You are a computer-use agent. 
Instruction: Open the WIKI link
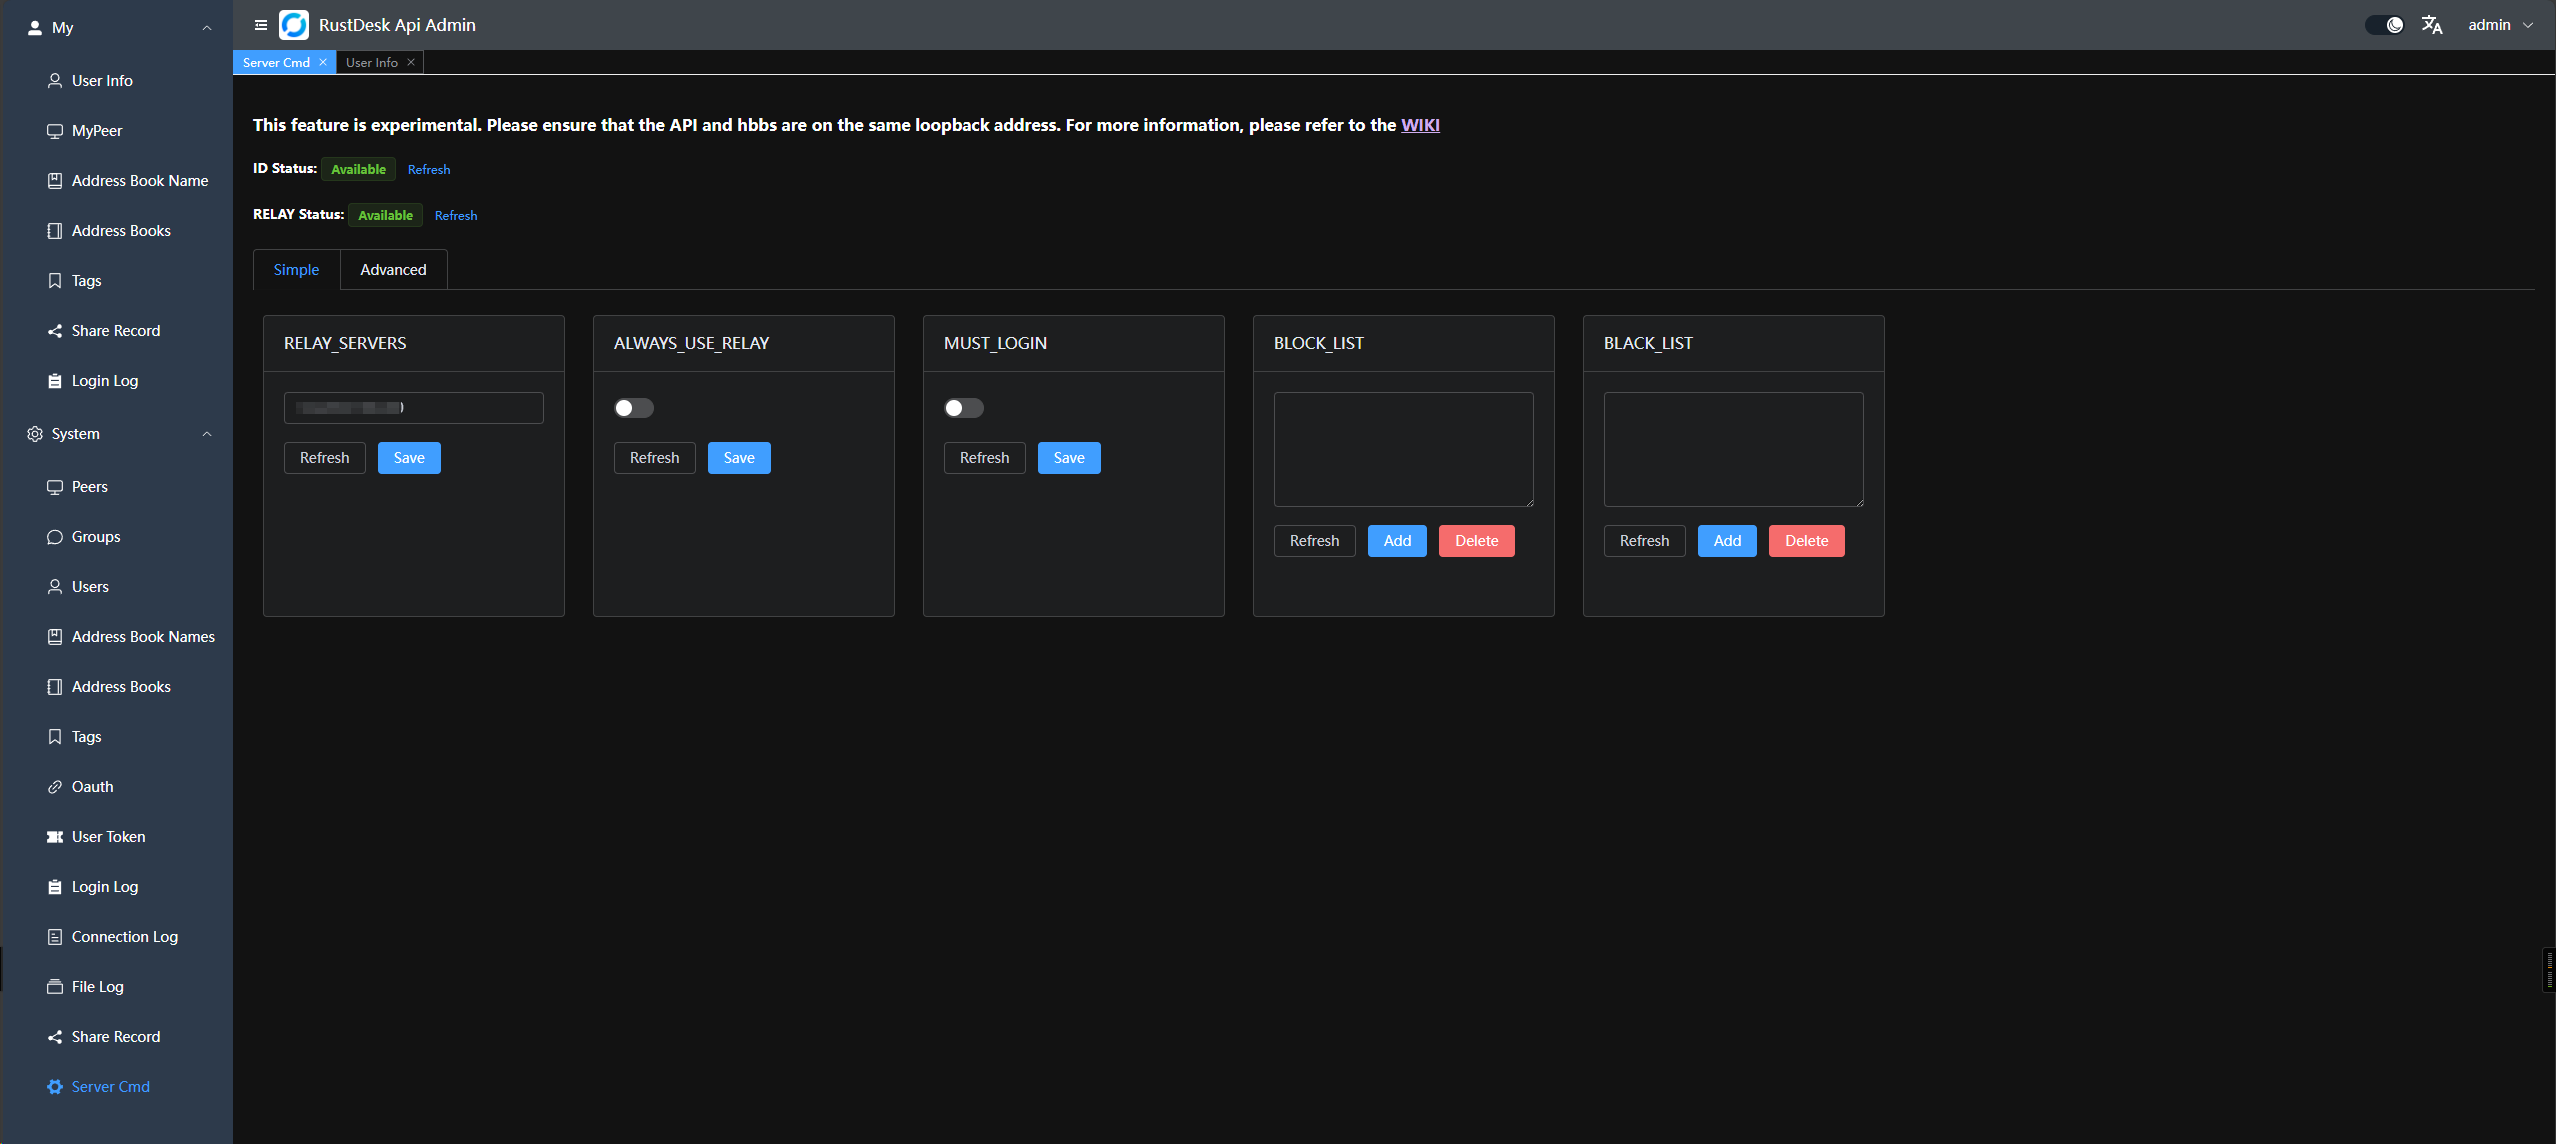[x=1419, y=125]
